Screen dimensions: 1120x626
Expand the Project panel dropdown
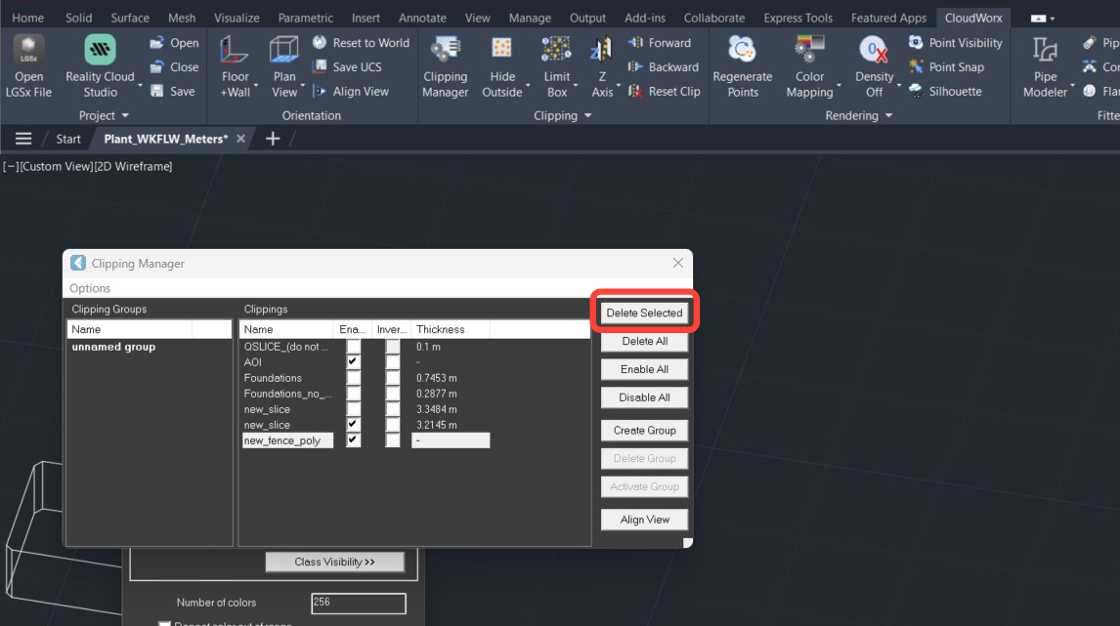pos(125,115)
